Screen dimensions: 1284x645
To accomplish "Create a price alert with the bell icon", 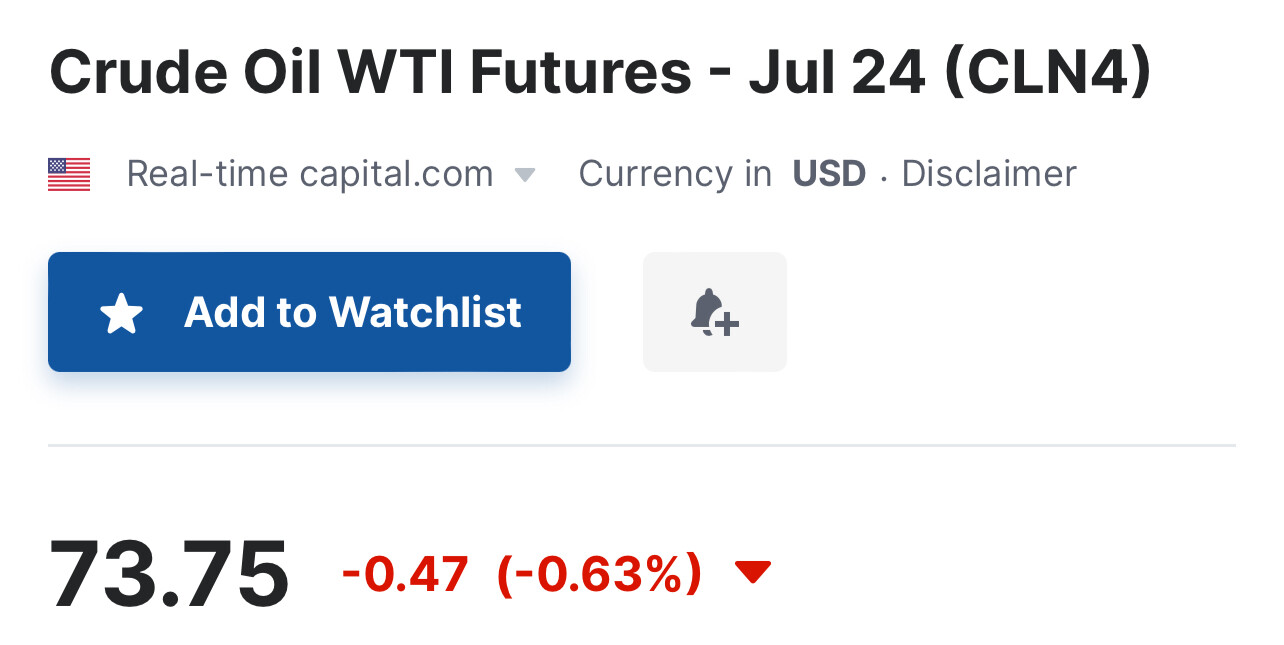I will click(713, 311).
